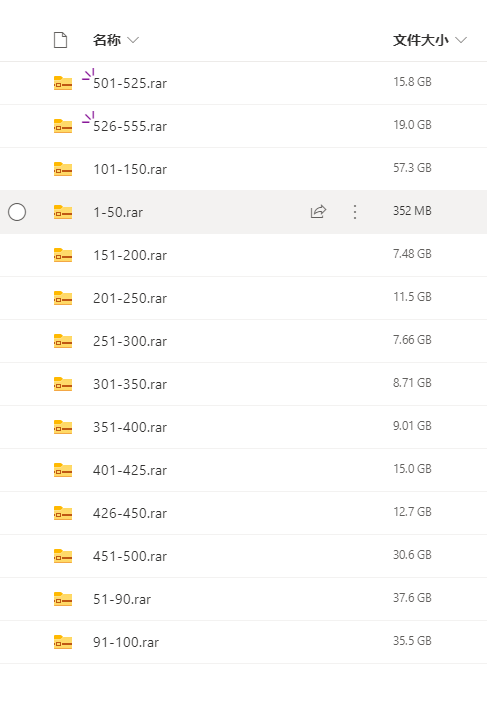Click the file type icon column header
The height and width of the screenshot is (723, 487).
pyautogui.click(x=60, y=40)
